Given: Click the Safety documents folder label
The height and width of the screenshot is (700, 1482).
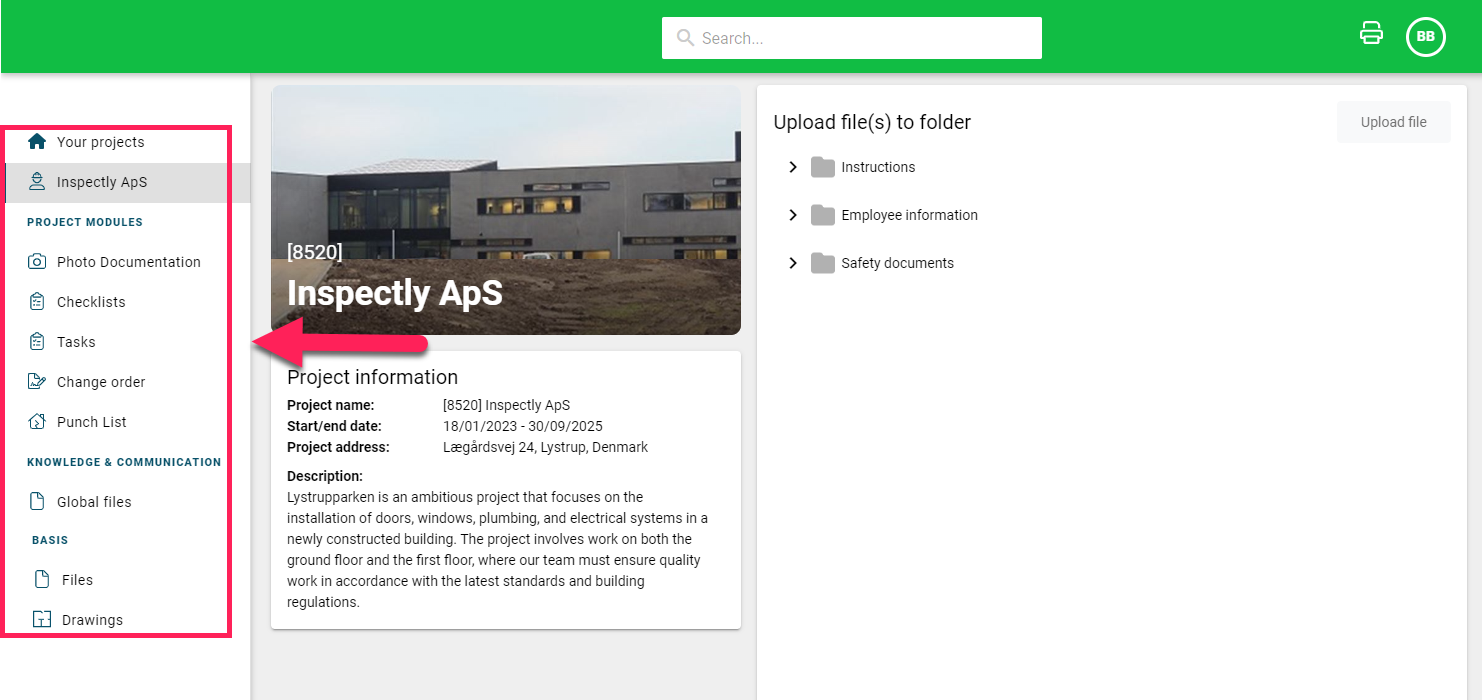Looking at the screenshot, I should pos(897,263).
